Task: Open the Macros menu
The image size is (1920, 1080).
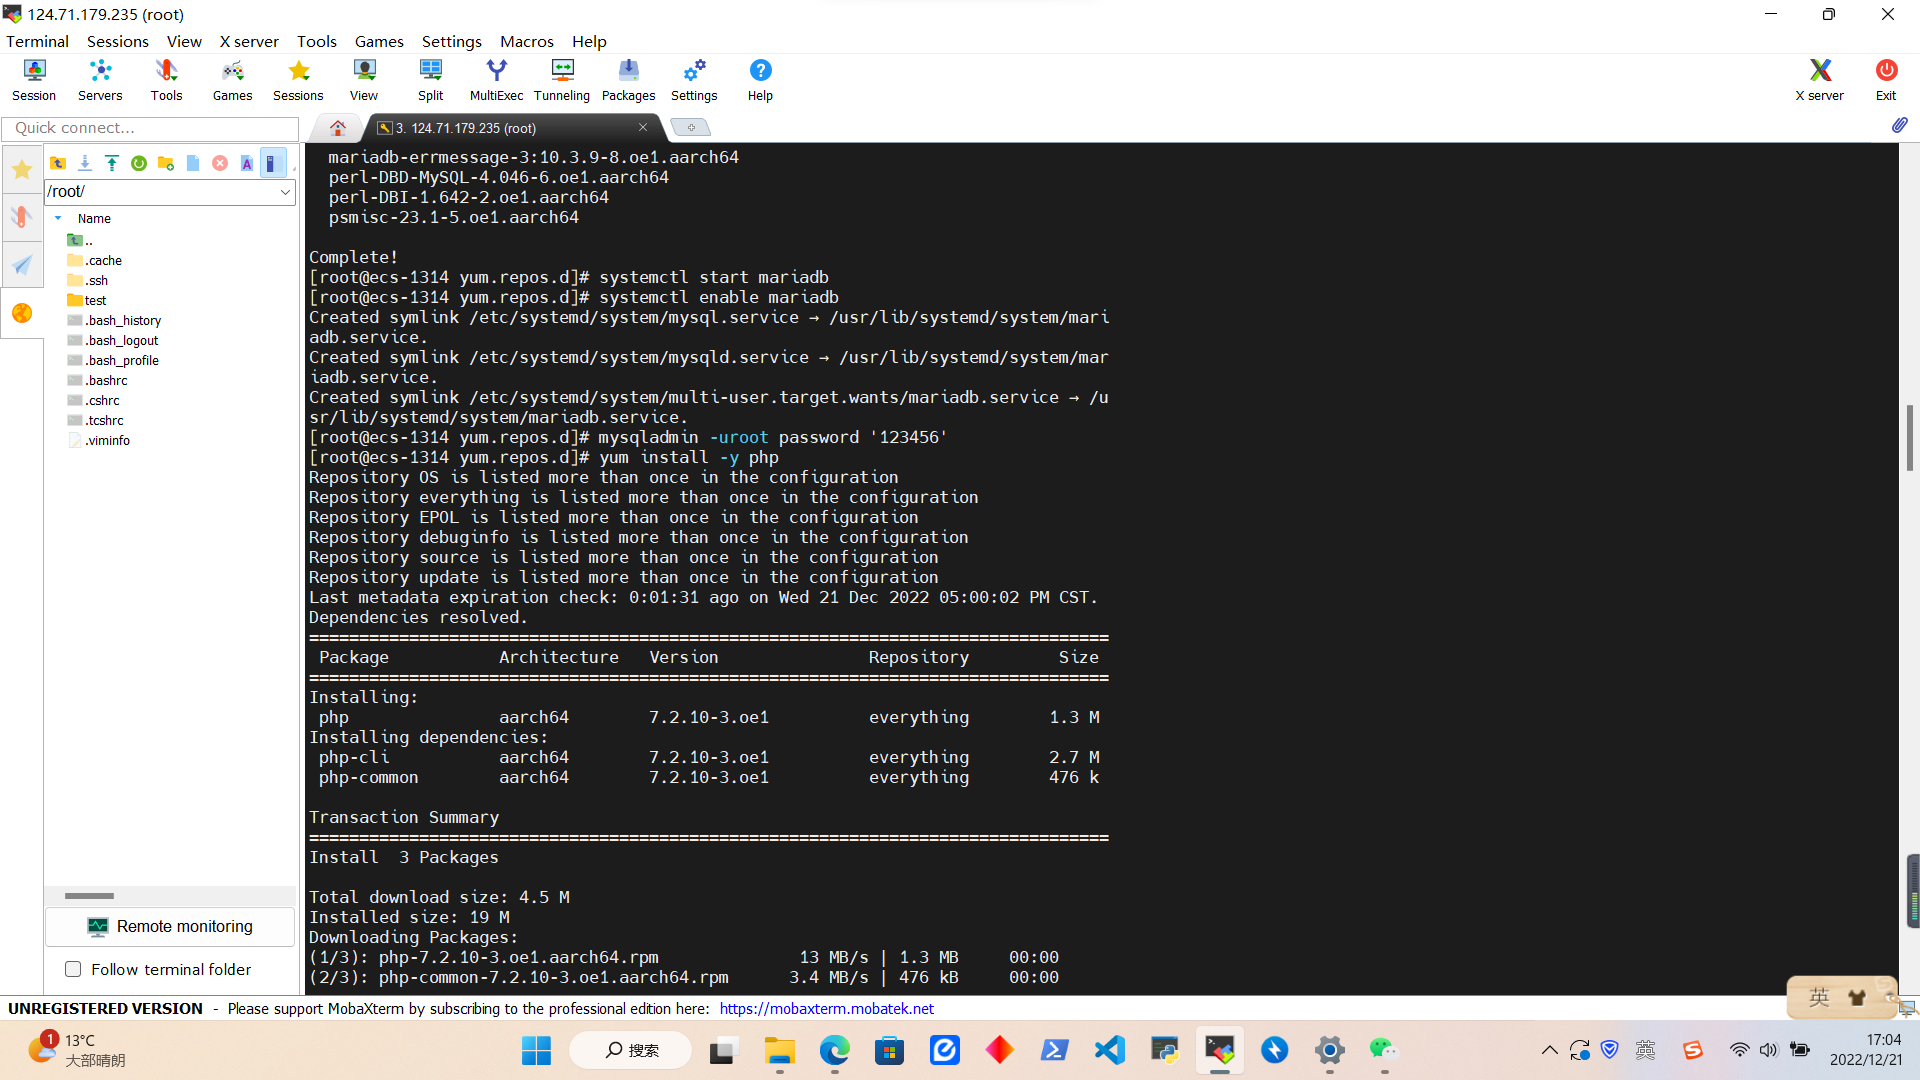Action: click(526, 41)
